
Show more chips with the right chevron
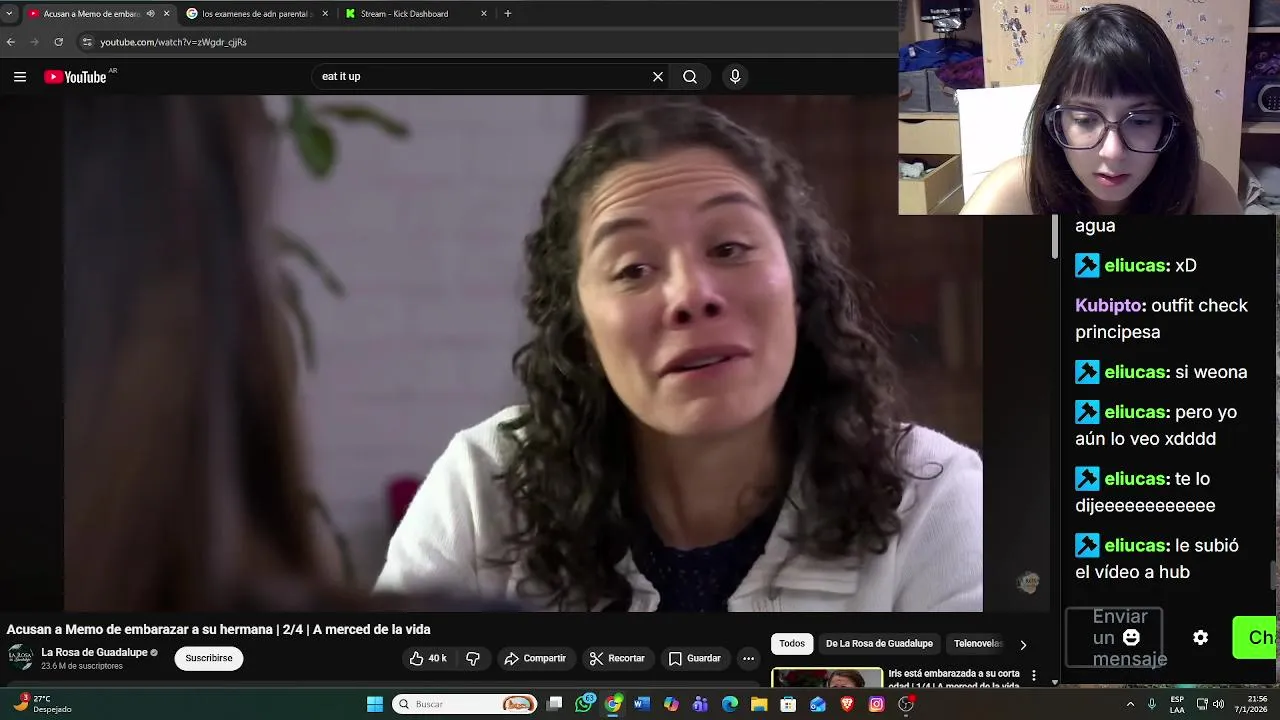pyautogui.click(x=1022, y=645)
